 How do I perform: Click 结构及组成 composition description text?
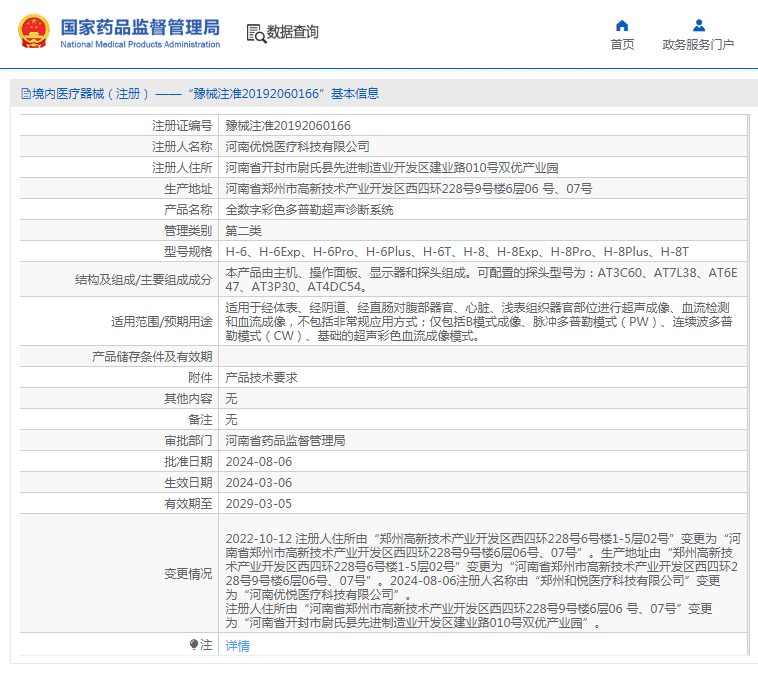pyautogui.click(x=481, y=279)
